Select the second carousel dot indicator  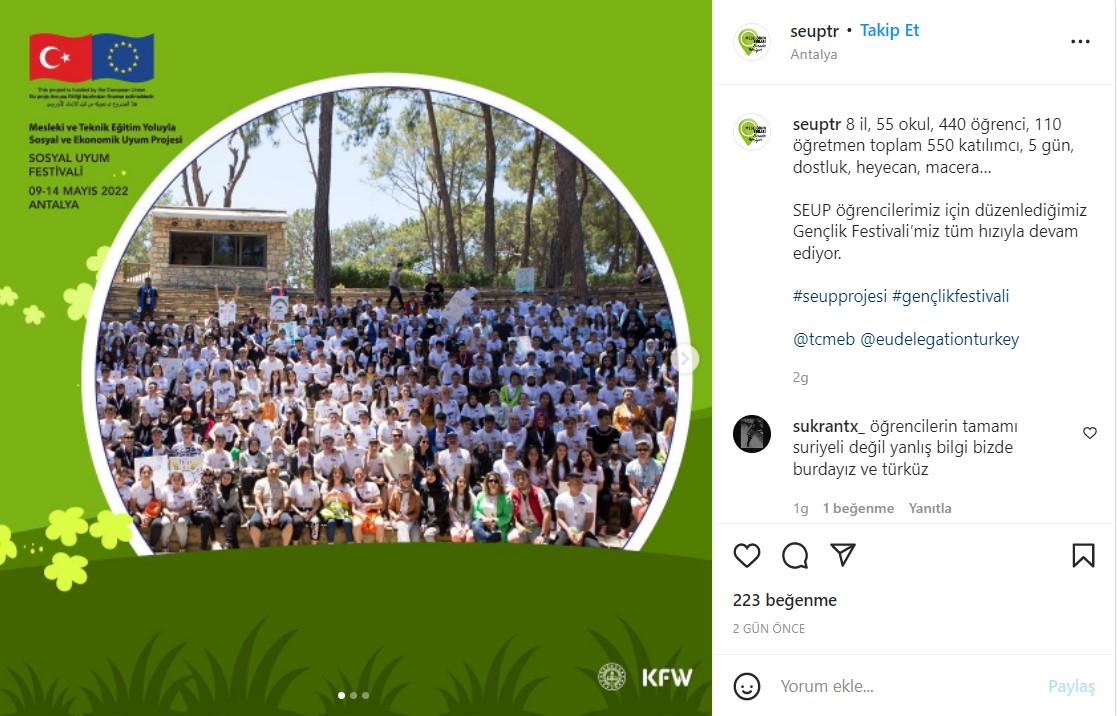pos(353,695)
